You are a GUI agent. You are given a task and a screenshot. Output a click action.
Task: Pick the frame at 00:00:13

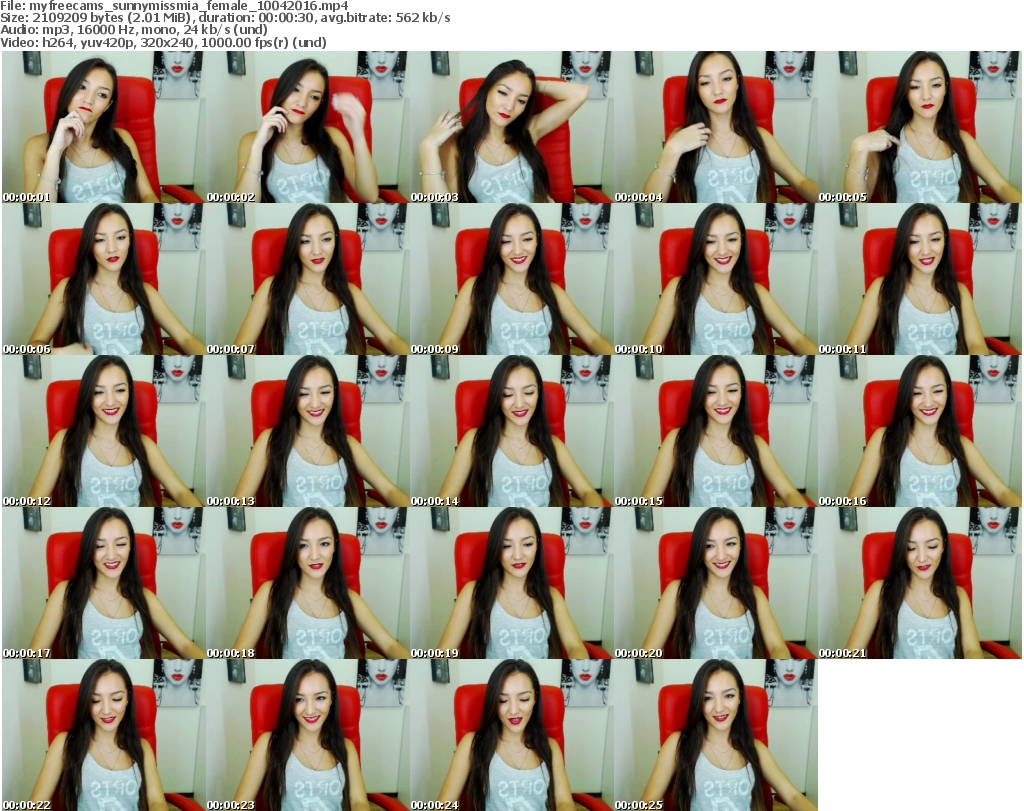coord(308,432)
